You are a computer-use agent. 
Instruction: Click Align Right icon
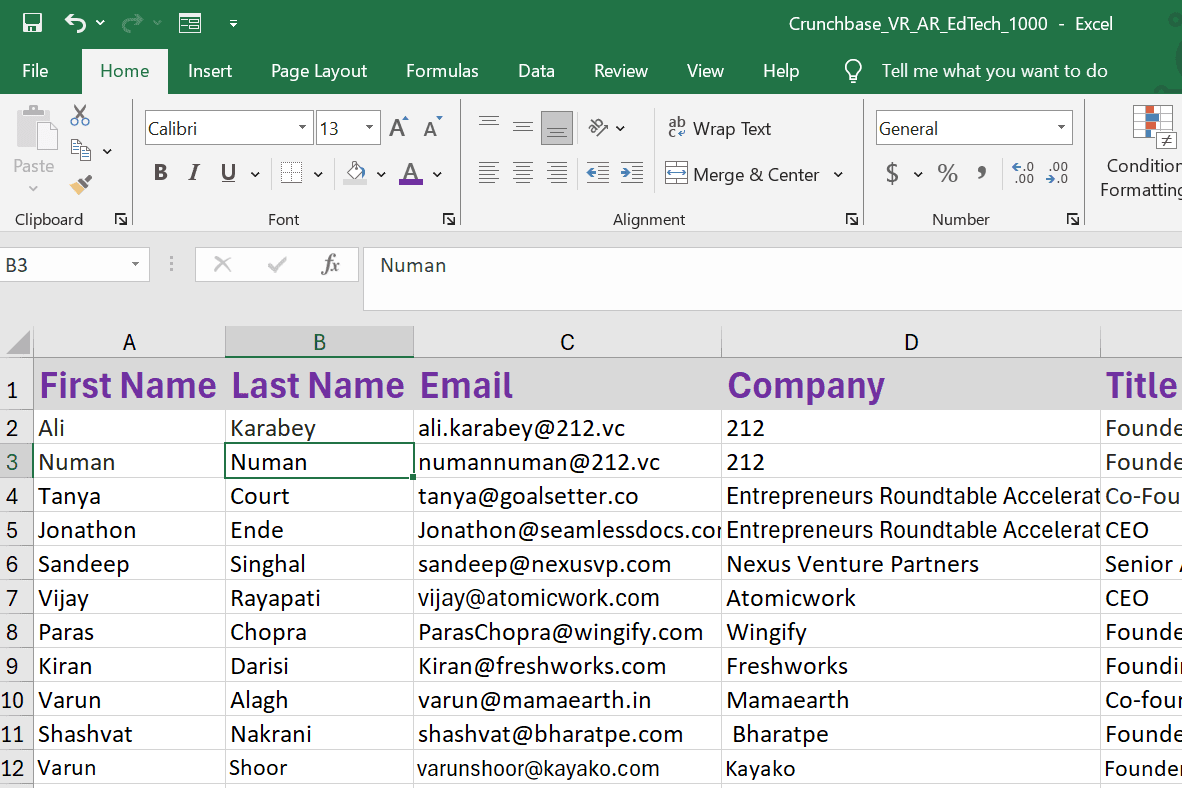tap(557, 173)
